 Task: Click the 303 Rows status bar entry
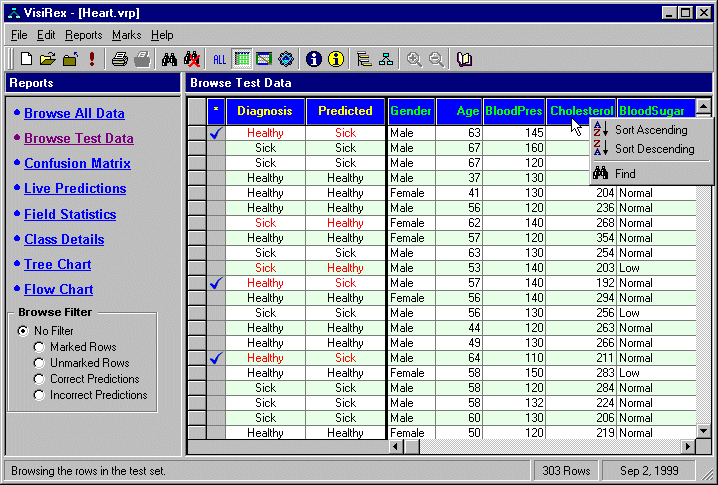[566, 471]
